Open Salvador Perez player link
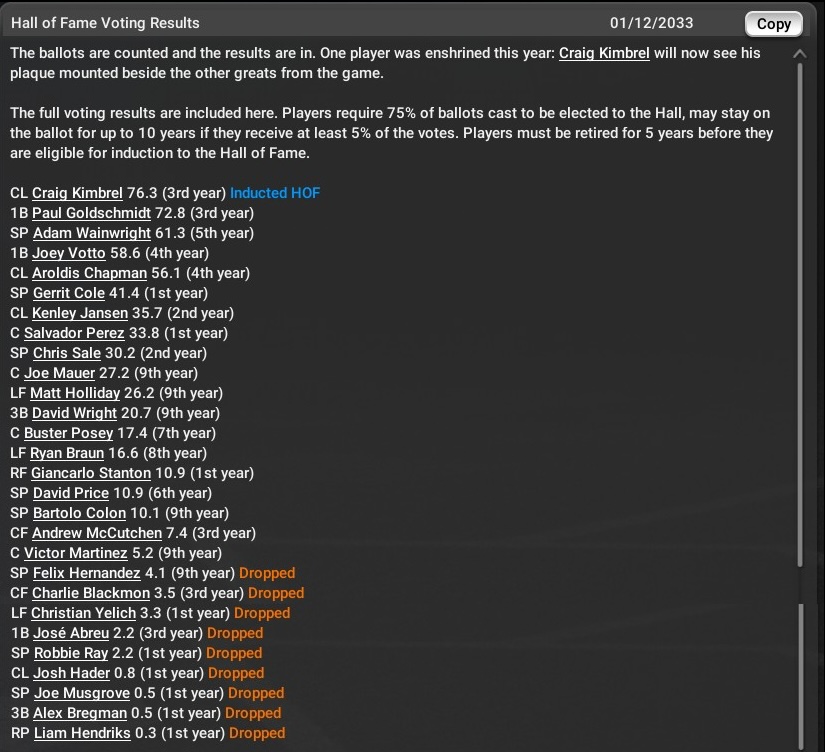The image size is (825, 752). click(74, 333)
